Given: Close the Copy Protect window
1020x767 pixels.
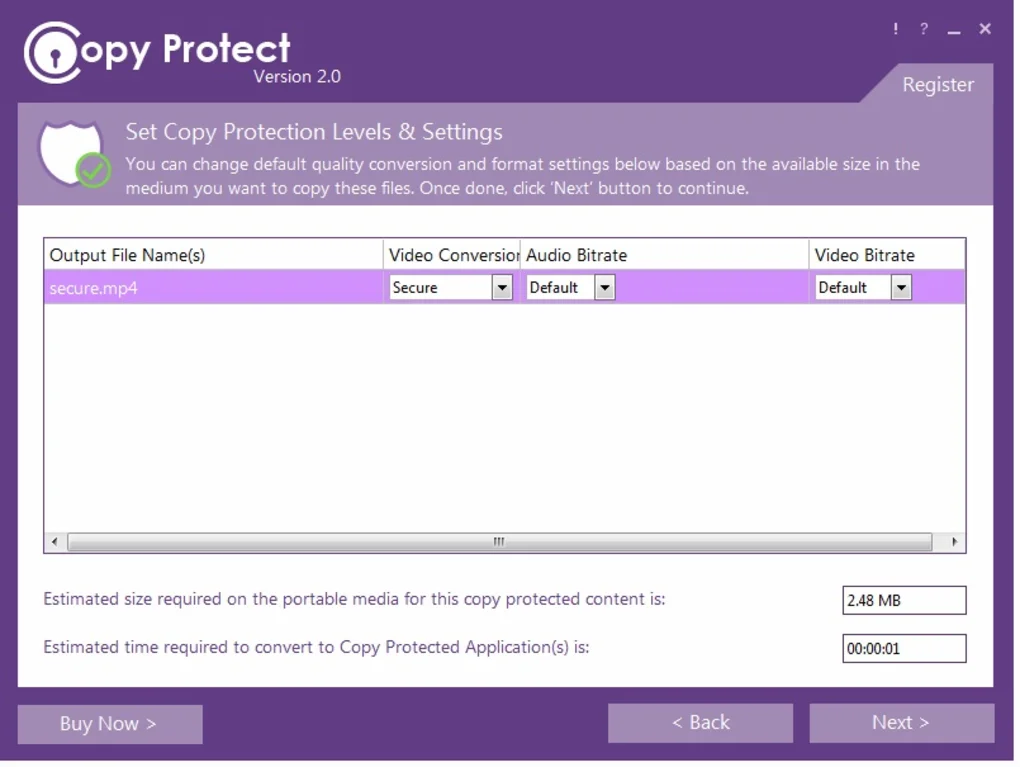Looking at the screenshot, I should (985, 29).
